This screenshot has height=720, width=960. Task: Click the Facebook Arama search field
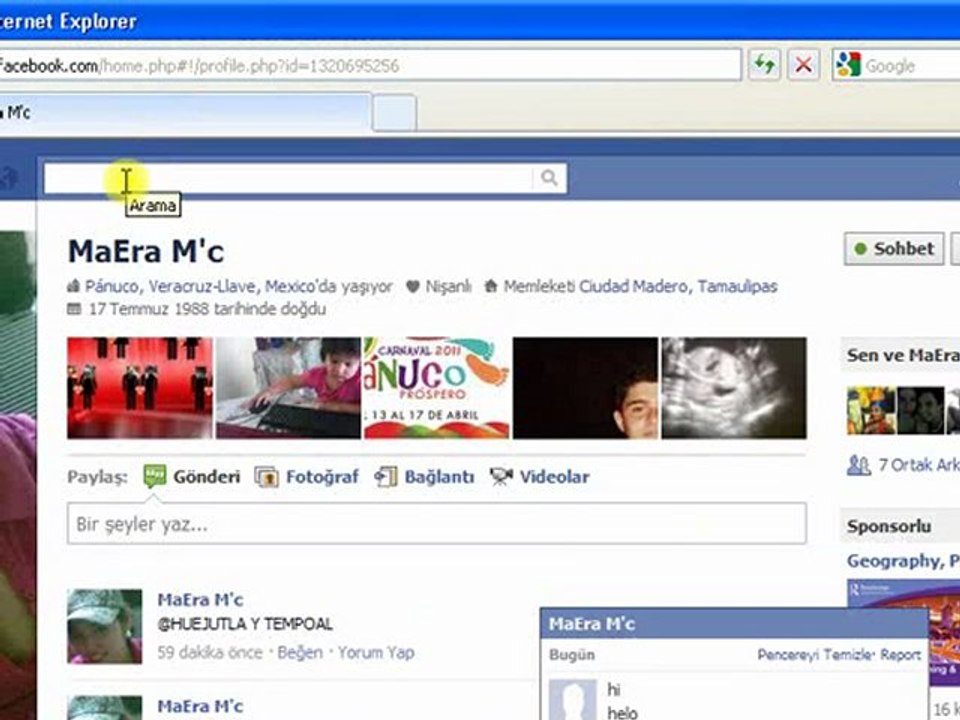(x=288, y=178)
